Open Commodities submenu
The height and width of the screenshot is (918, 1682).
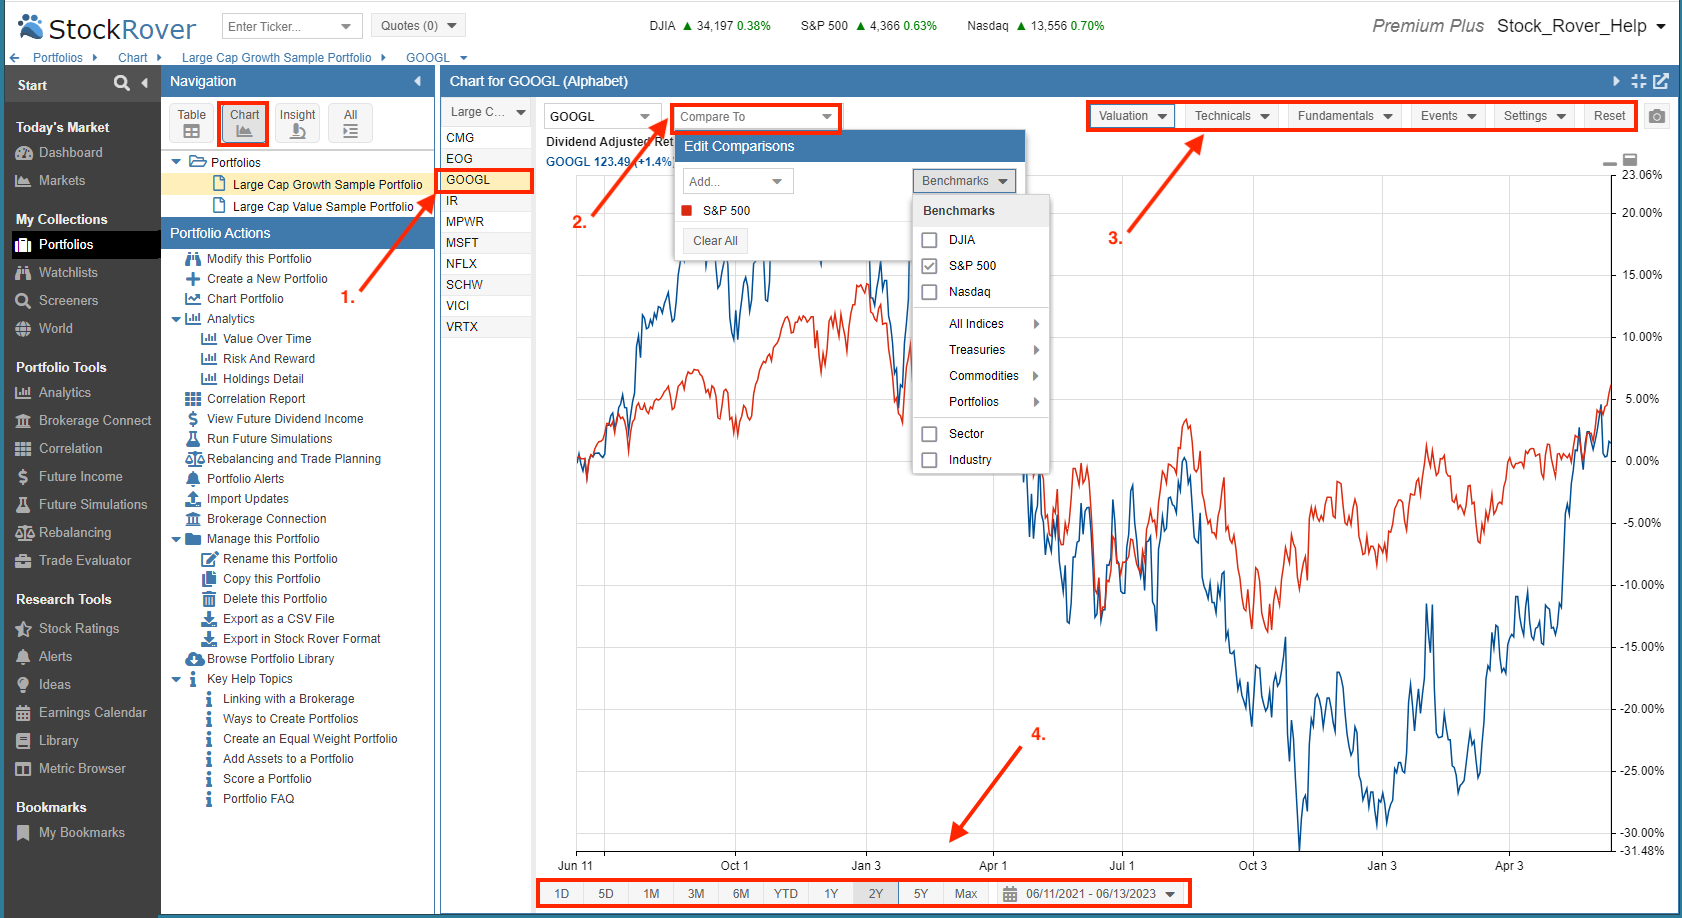(x=981, y=376)
